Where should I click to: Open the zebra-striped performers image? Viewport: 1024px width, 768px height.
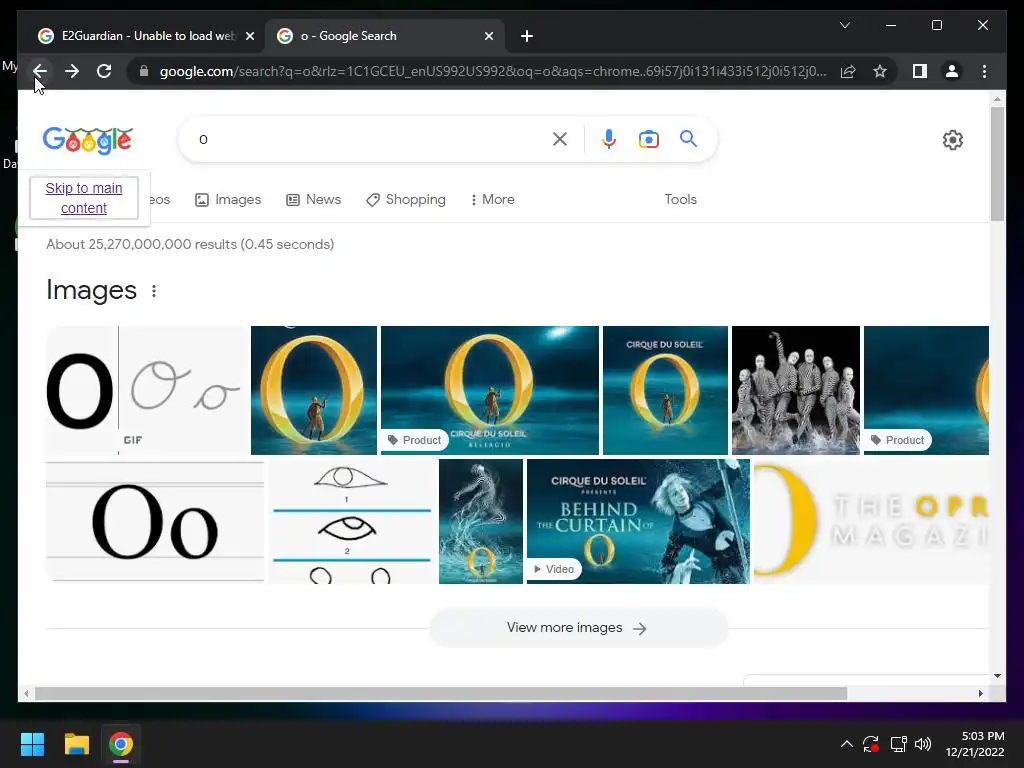795,390
